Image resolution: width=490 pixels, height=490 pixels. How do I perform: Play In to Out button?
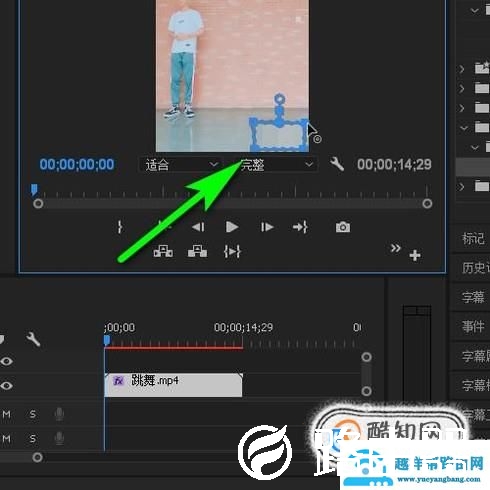(x=232, y=252)
